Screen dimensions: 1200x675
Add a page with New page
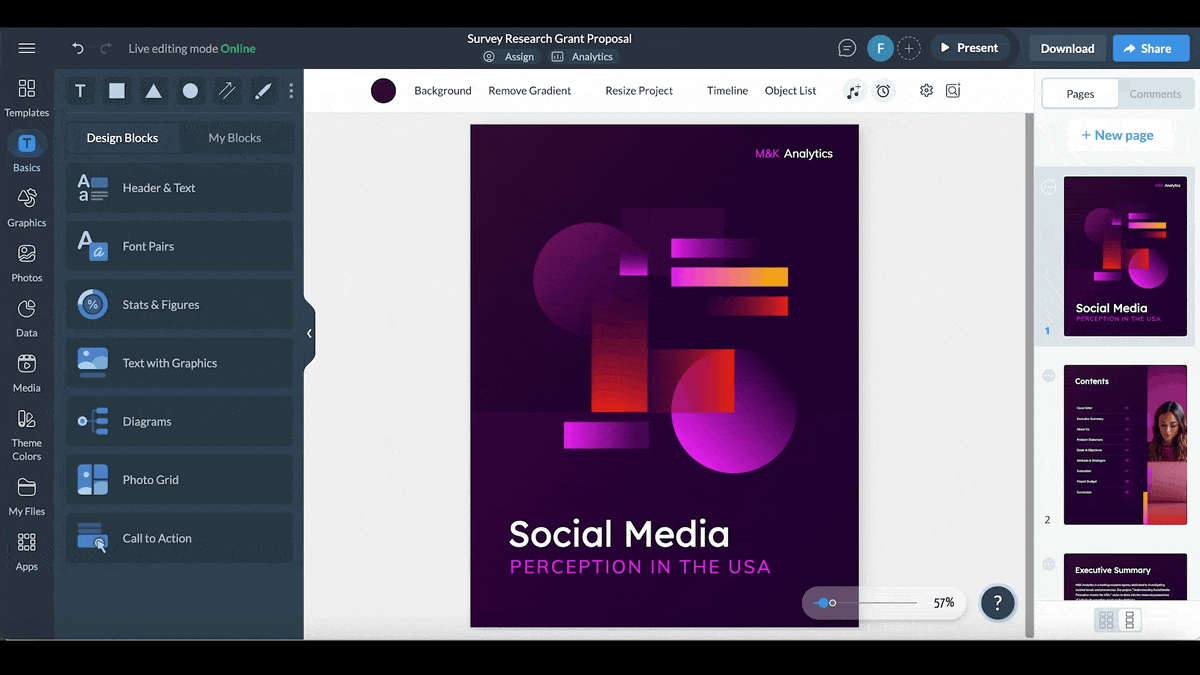tap(1117, 135)
